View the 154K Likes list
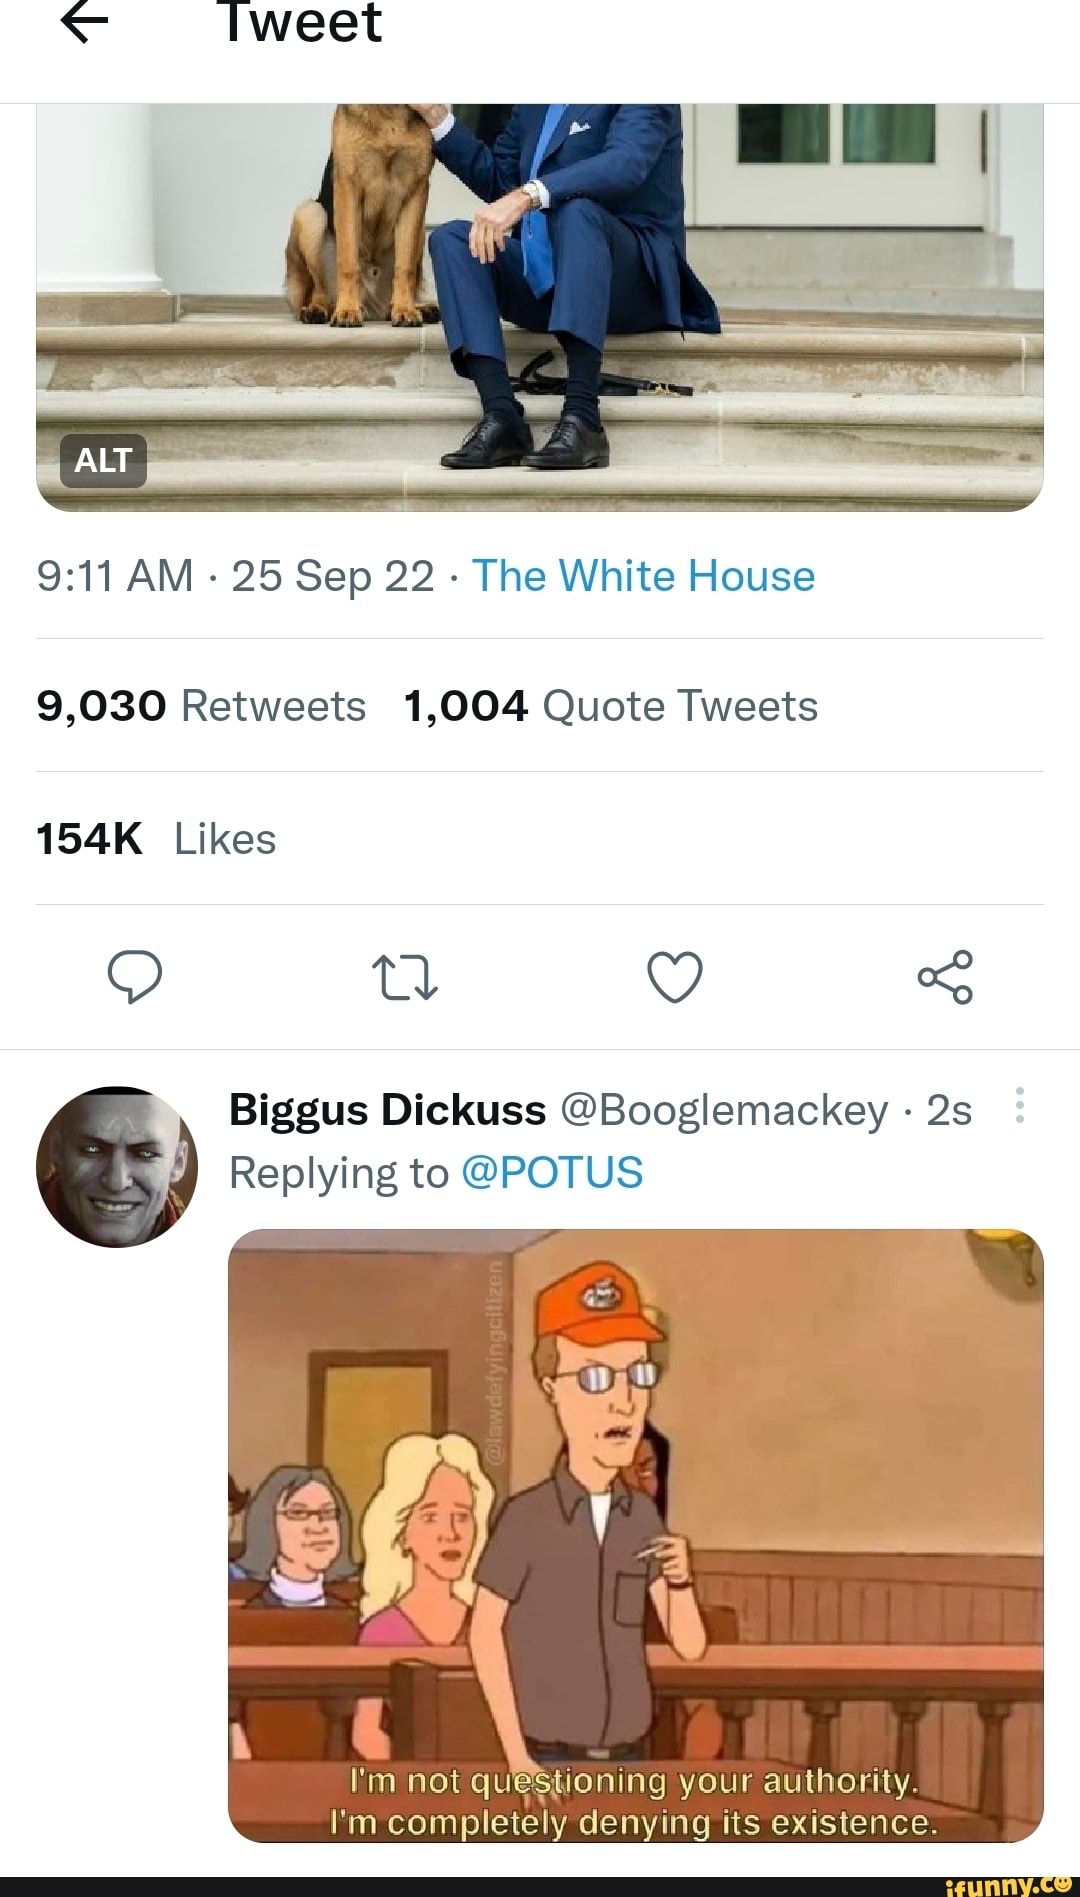 click(x=155, y=839)
